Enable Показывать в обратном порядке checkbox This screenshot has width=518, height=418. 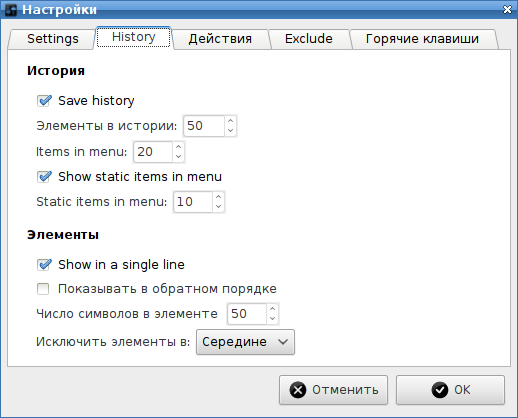coord(43,289)
